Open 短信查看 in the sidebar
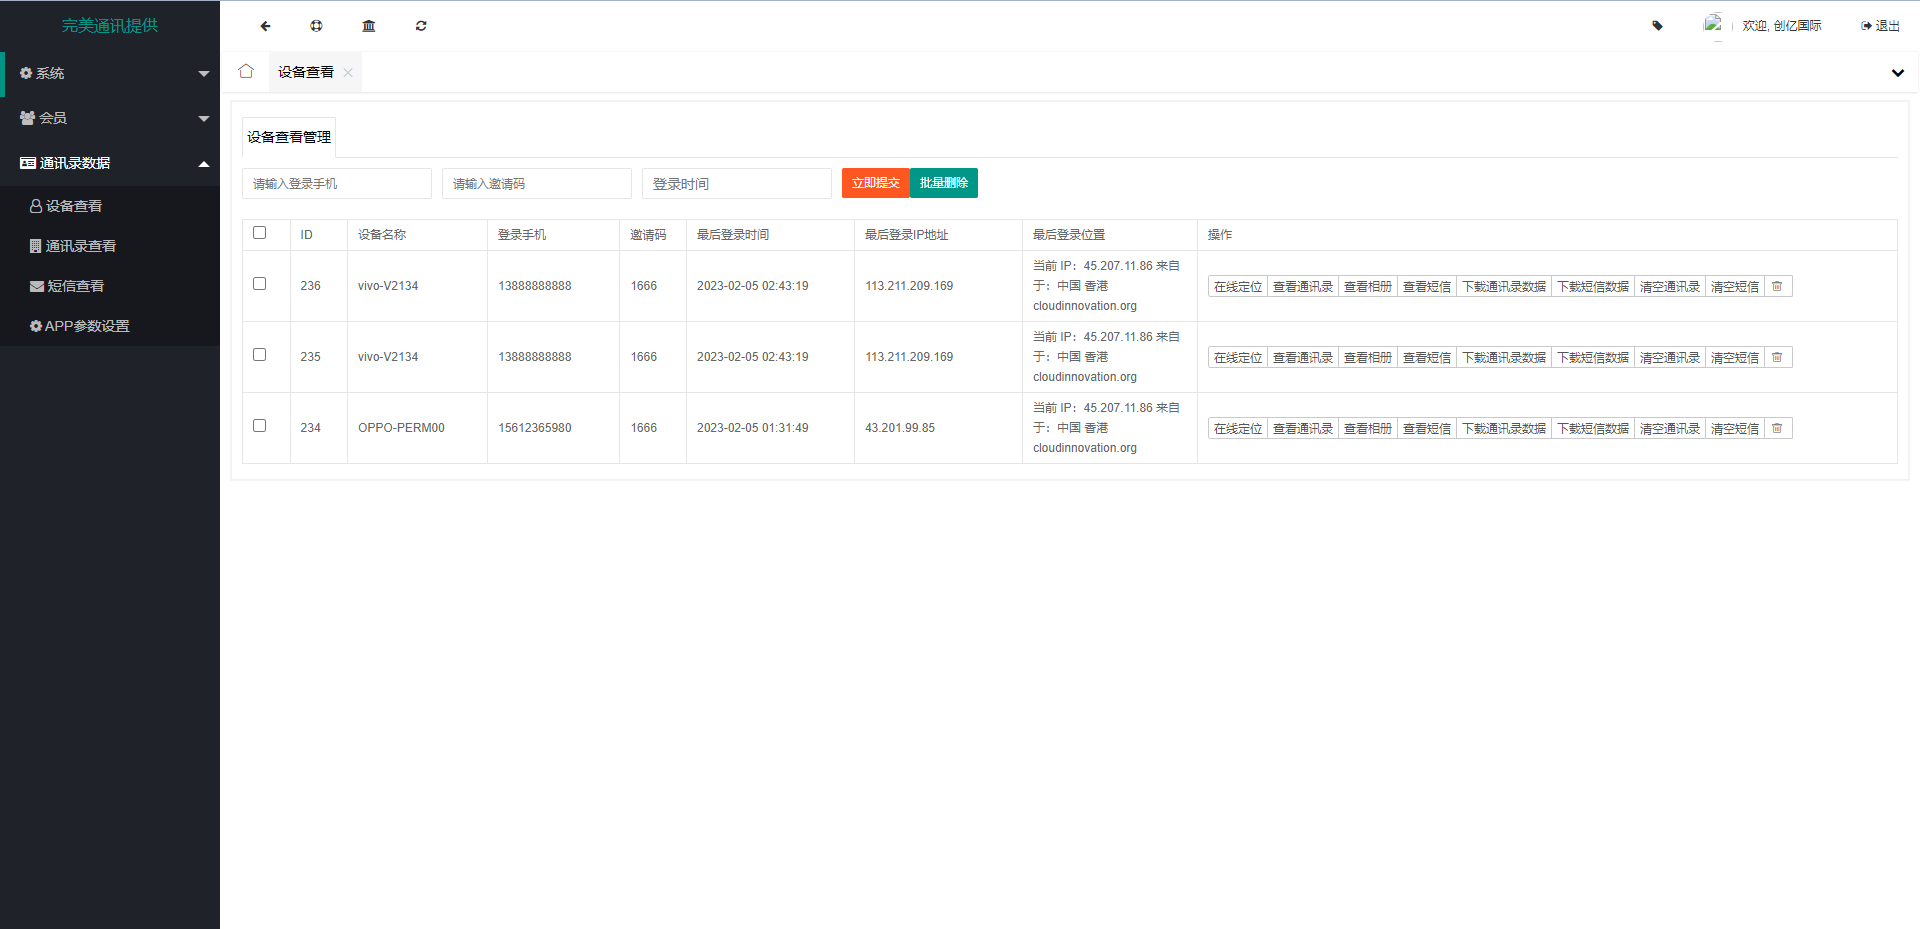This screenshot has width=1920, height=929. click(75, 286)
